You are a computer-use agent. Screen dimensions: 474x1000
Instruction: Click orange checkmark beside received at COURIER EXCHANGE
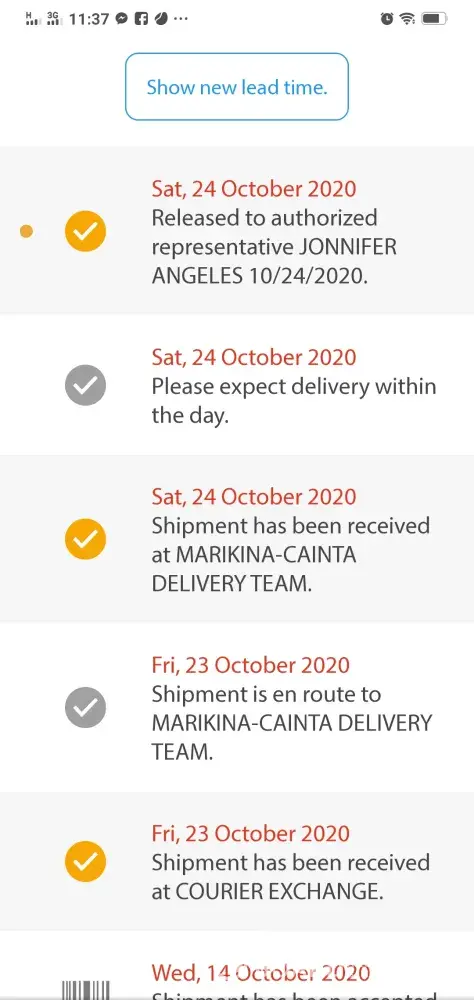coord(85,862)
